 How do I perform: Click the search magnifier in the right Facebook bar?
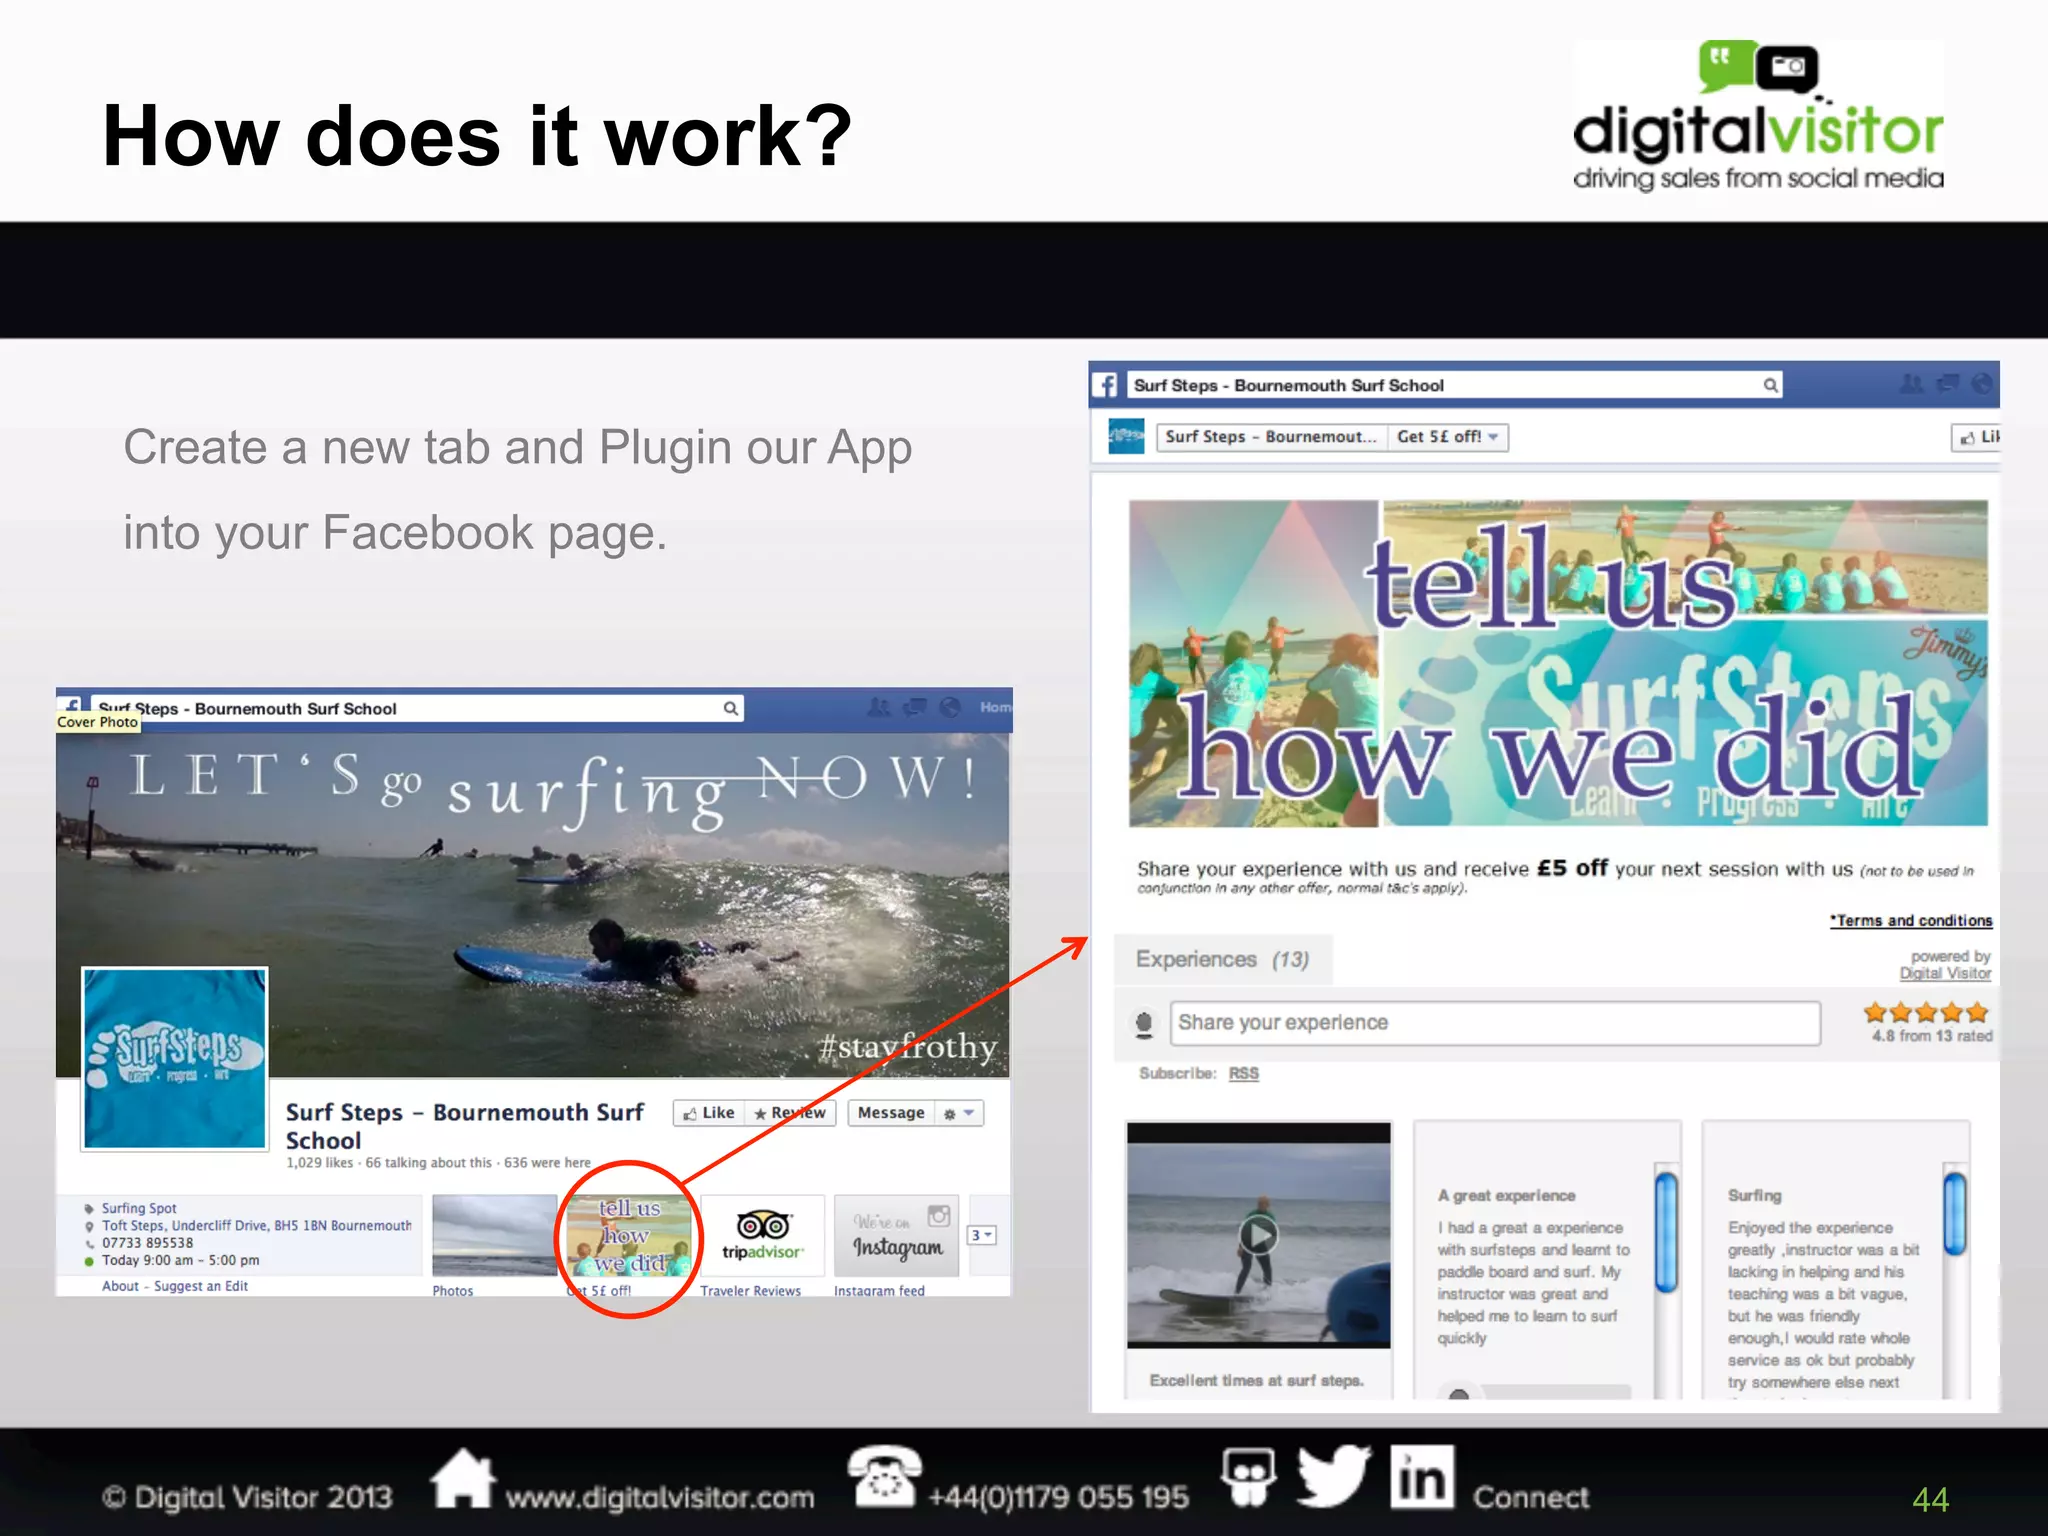click(x=1770, y=385)
